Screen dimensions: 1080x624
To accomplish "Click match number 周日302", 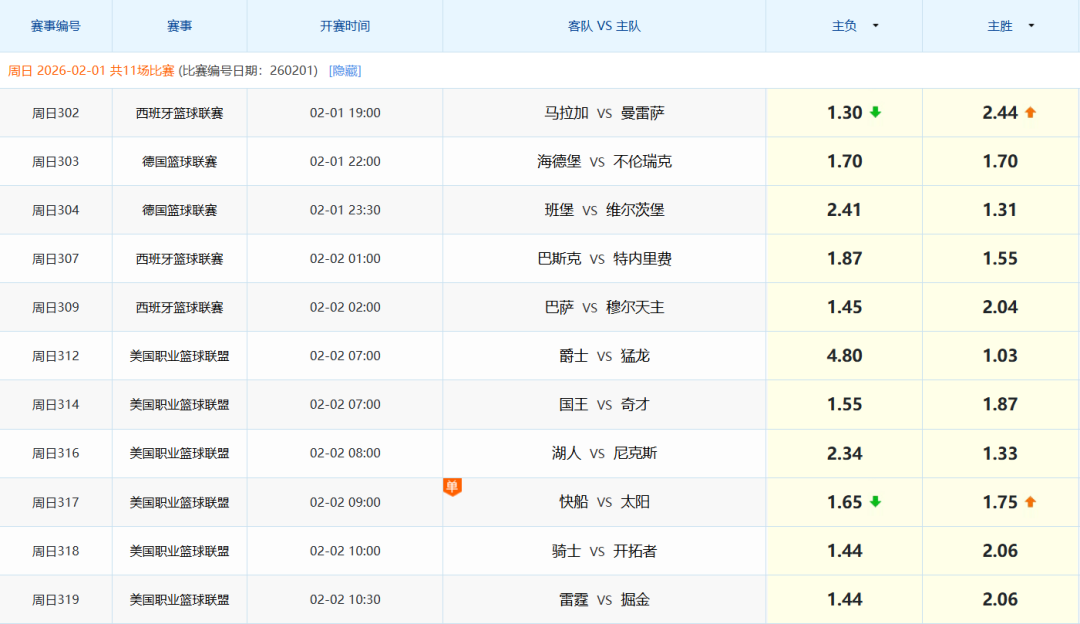I will click(x=56, y=113).
